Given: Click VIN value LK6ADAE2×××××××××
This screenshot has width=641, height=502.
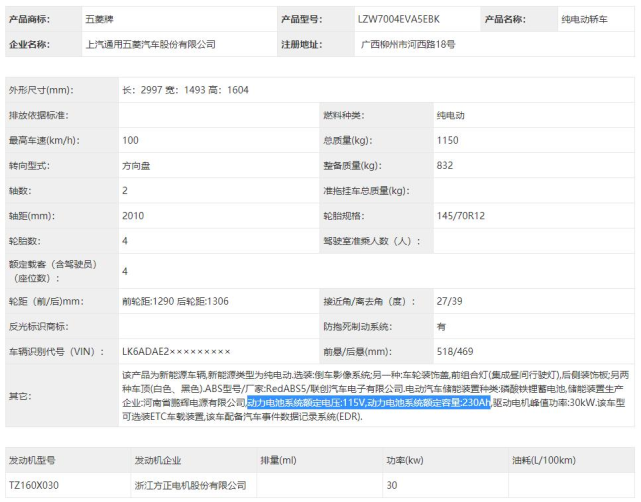Looking at the screenshot, I should coord(176,352).
